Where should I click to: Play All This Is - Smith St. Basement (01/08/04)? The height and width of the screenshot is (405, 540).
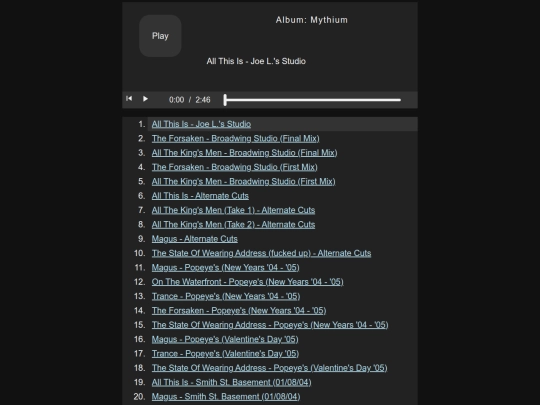coord(231,382)
